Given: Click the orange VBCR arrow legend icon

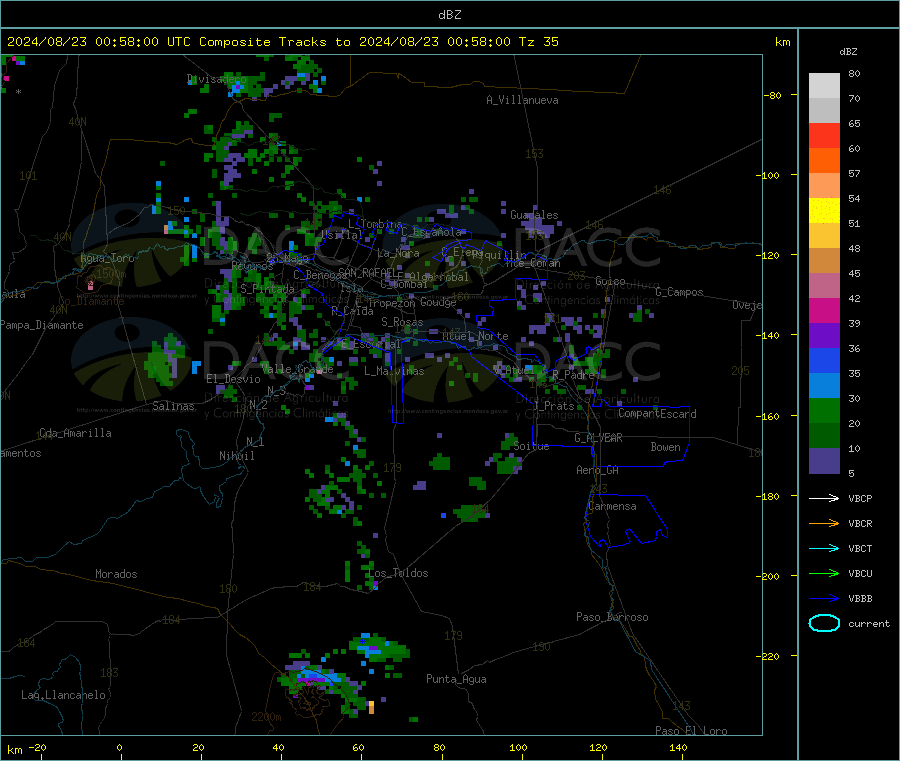Looking at the screenshot, I should pyautogui.click(x=824, y=523).
